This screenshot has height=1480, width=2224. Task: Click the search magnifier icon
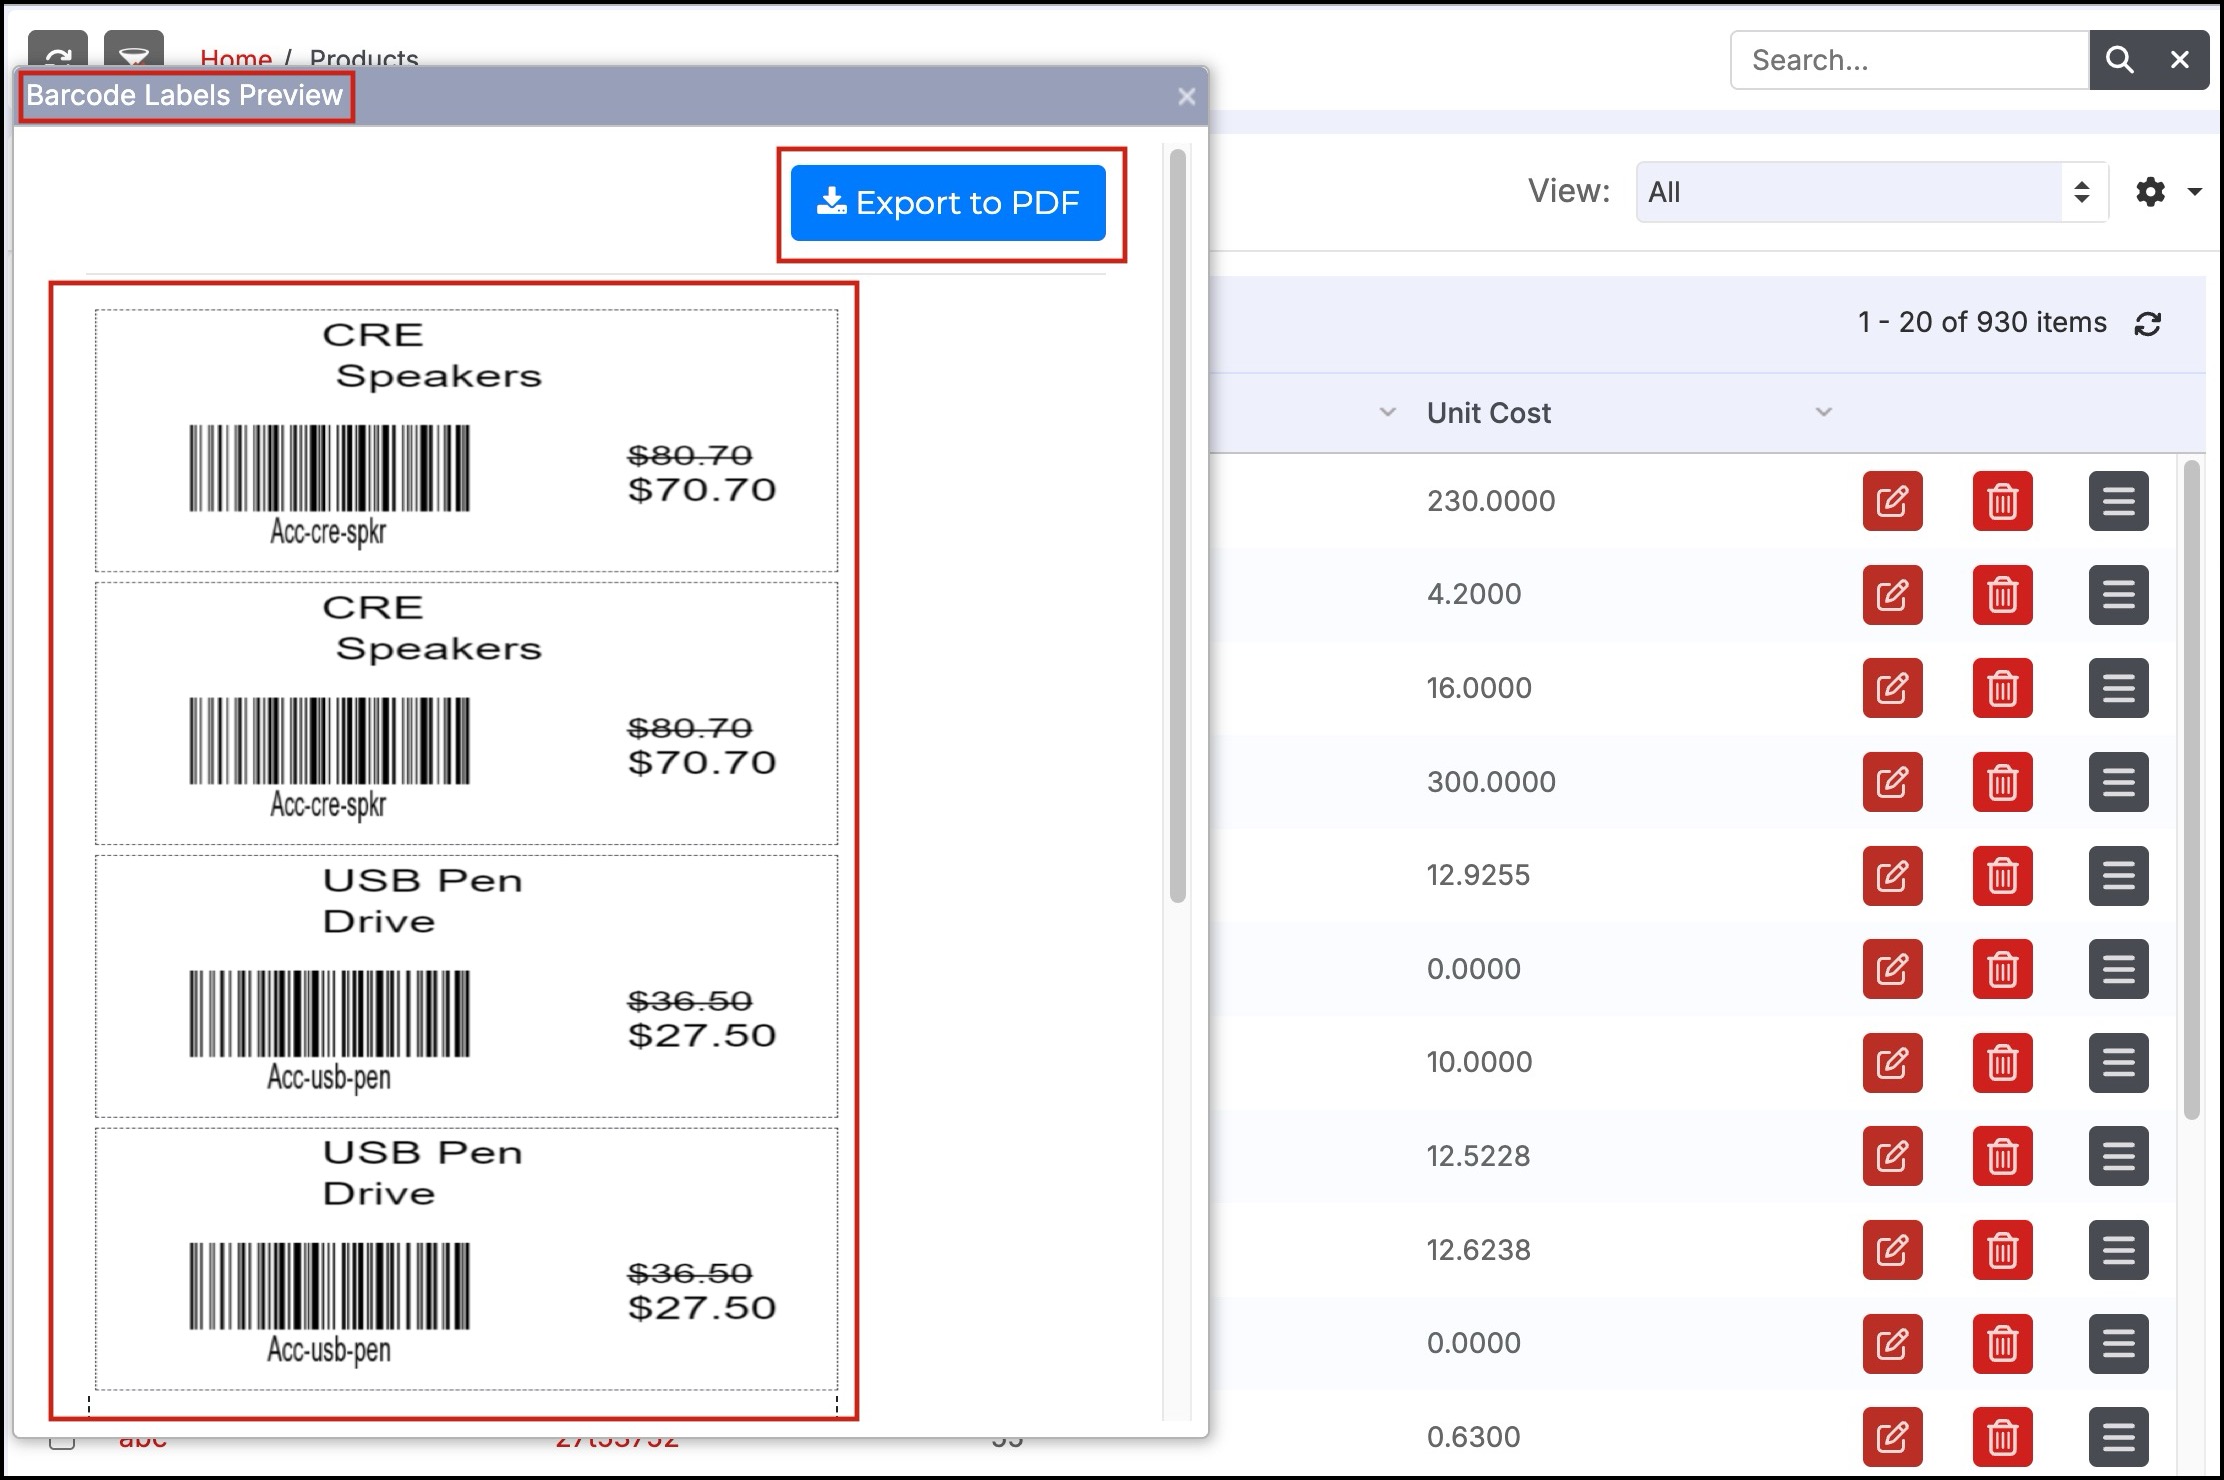pos(2118,60)
